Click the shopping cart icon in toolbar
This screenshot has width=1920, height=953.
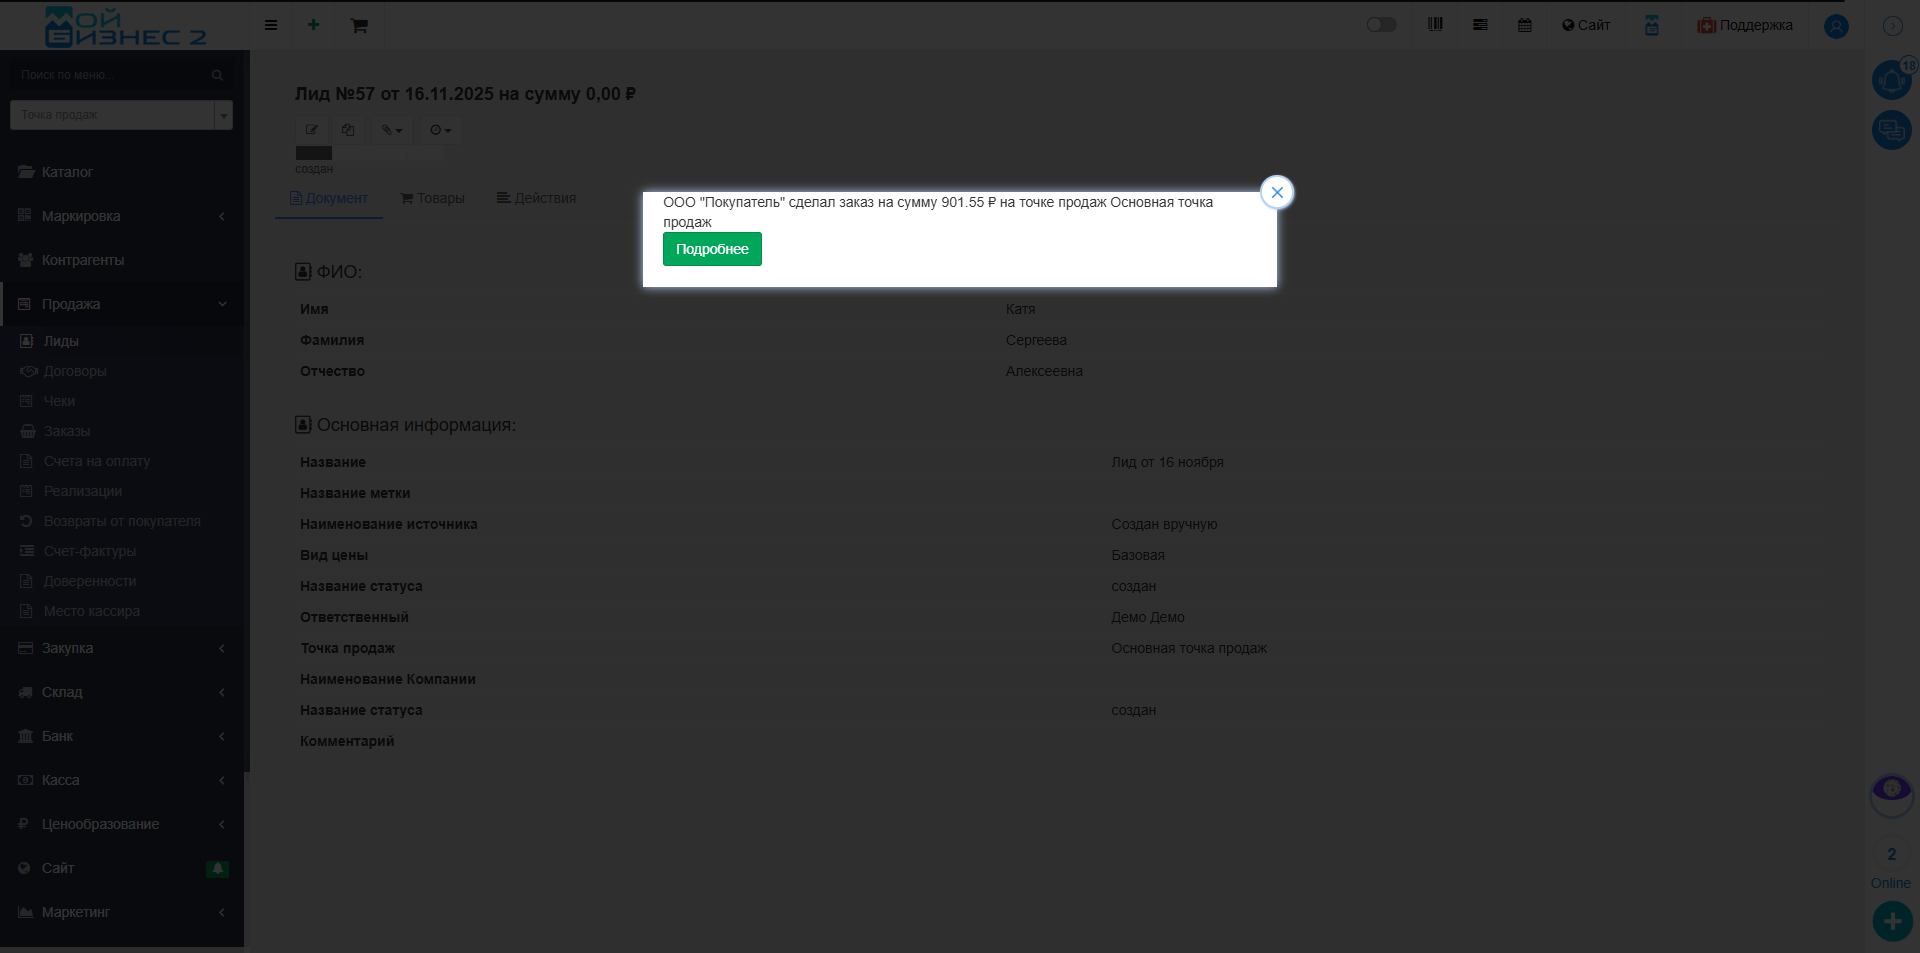(x=359, y=25)
